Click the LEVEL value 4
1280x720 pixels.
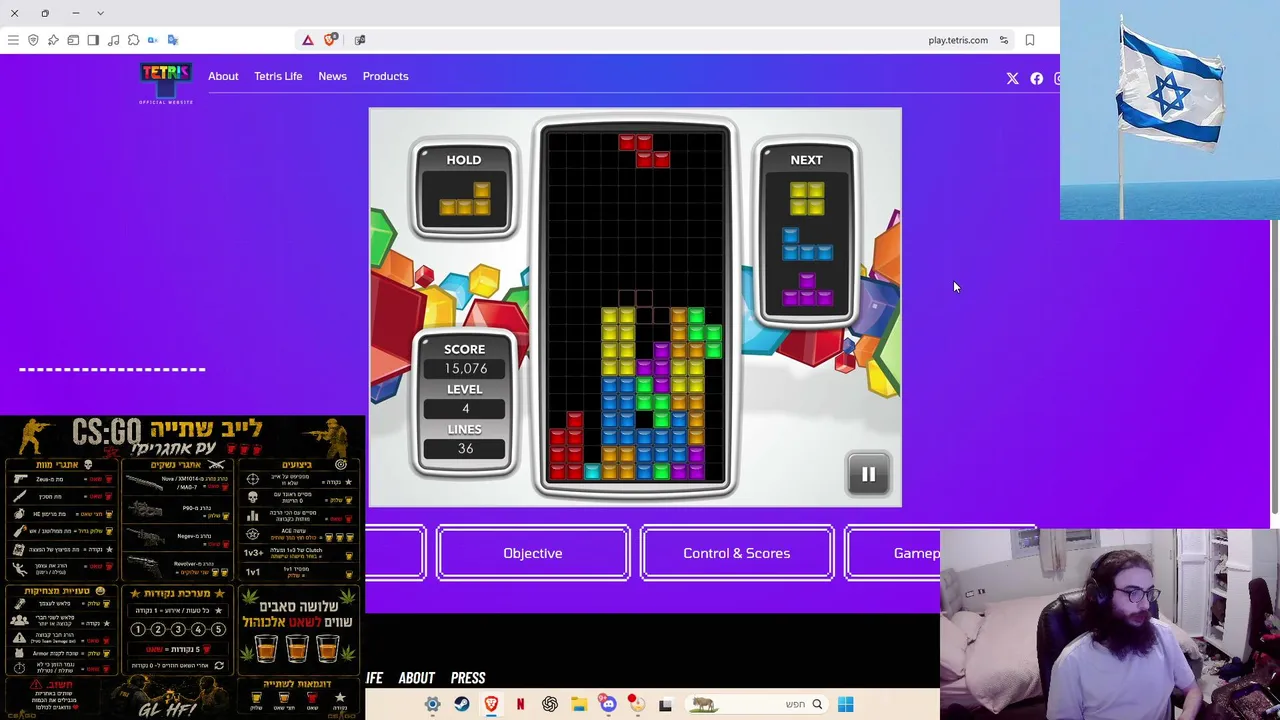pyautogui.click(x=465, y=409)
